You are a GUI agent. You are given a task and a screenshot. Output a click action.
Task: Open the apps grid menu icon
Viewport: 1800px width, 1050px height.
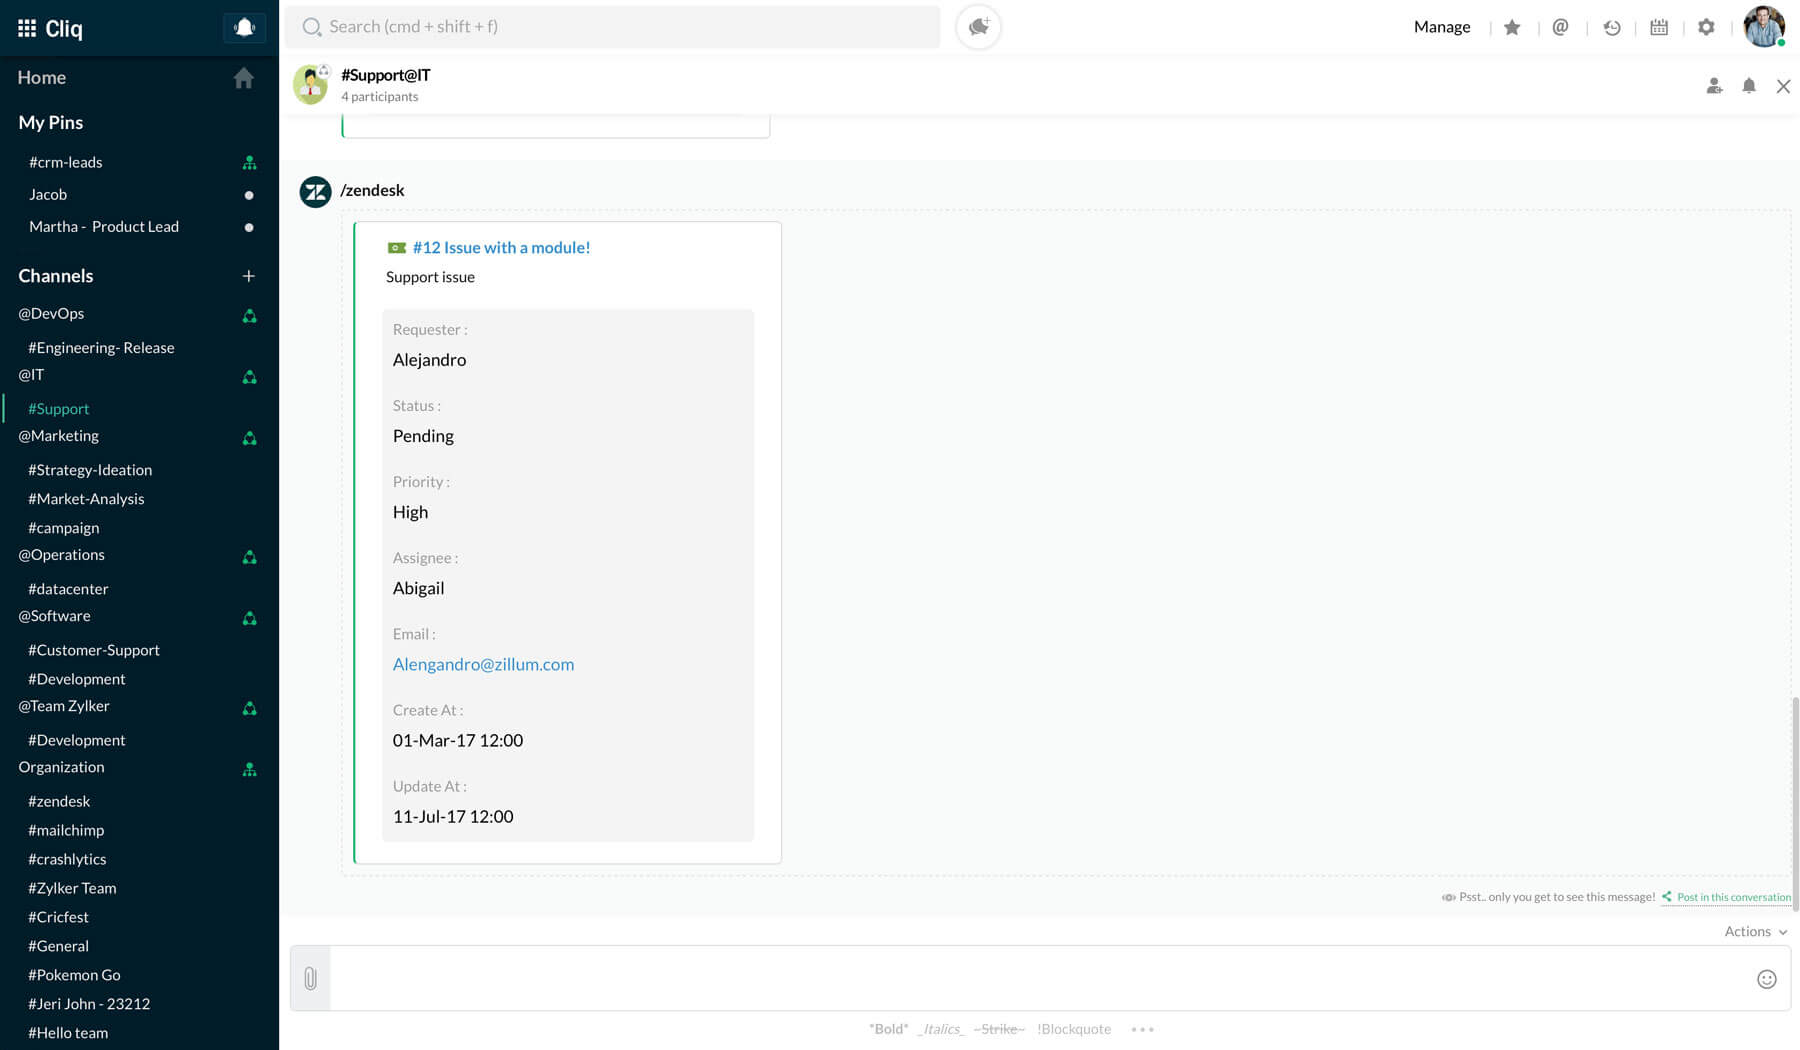(x=27, y=28)
